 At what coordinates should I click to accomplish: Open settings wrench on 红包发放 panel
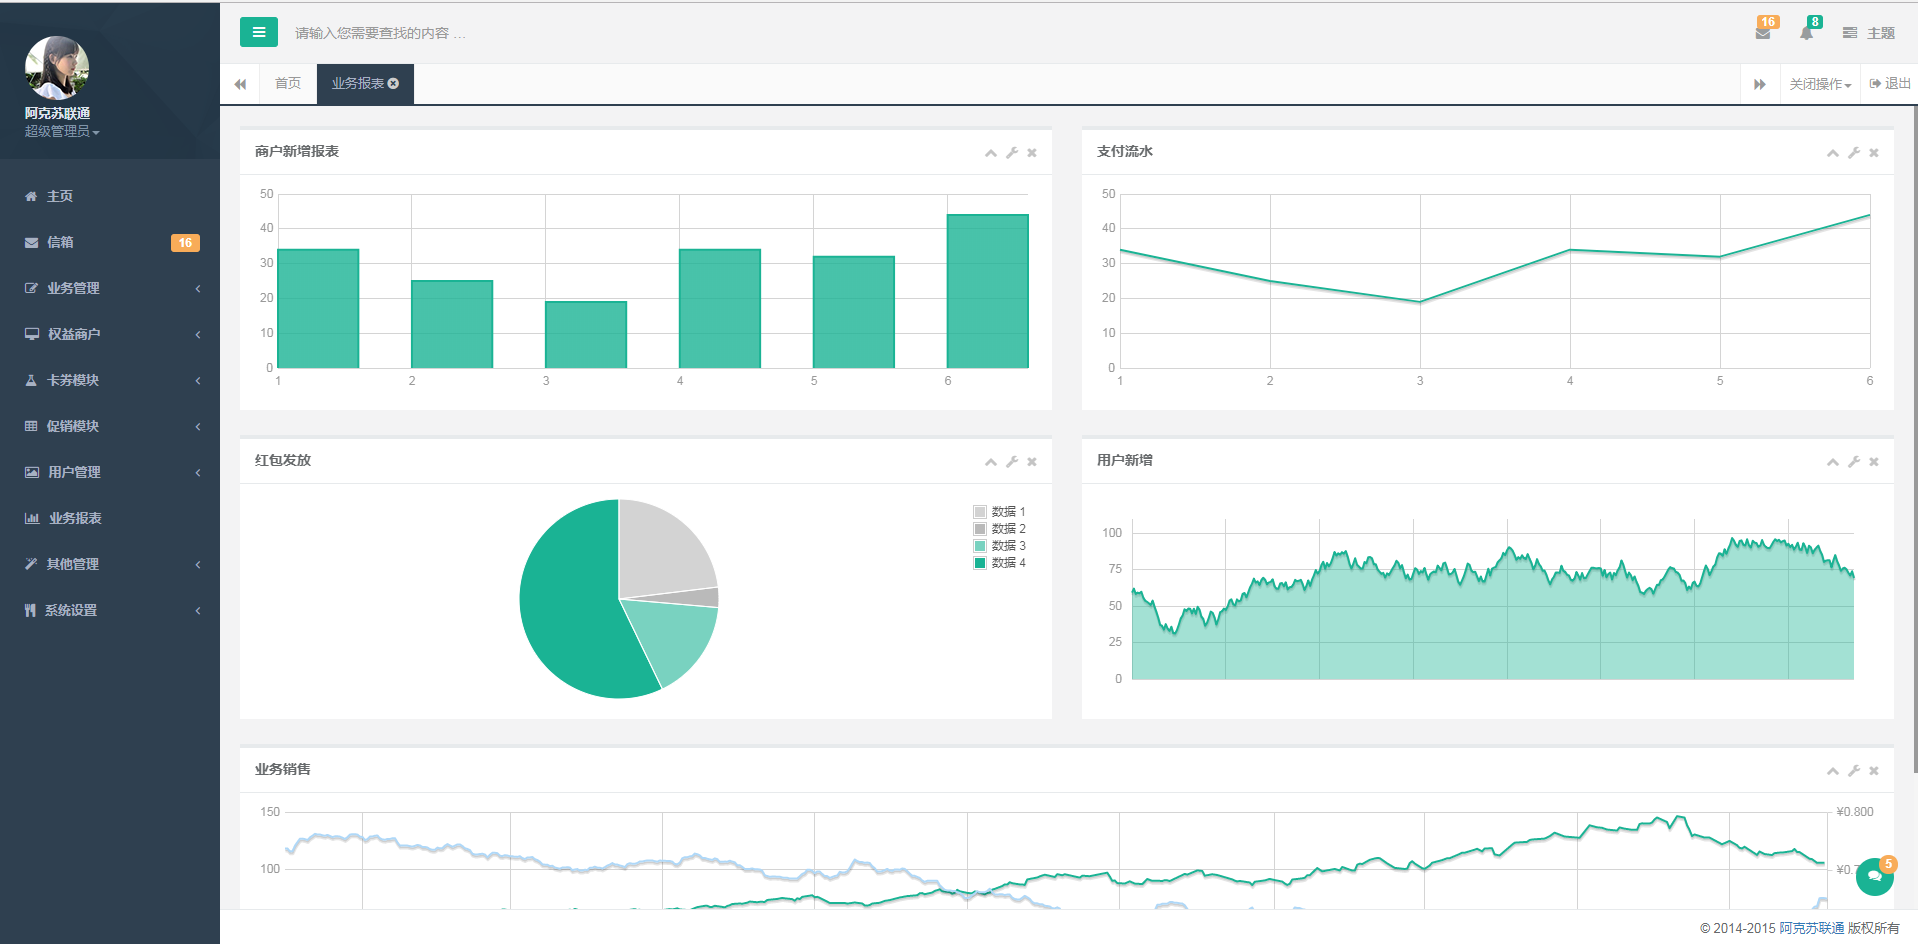[x=1012, y=462]
